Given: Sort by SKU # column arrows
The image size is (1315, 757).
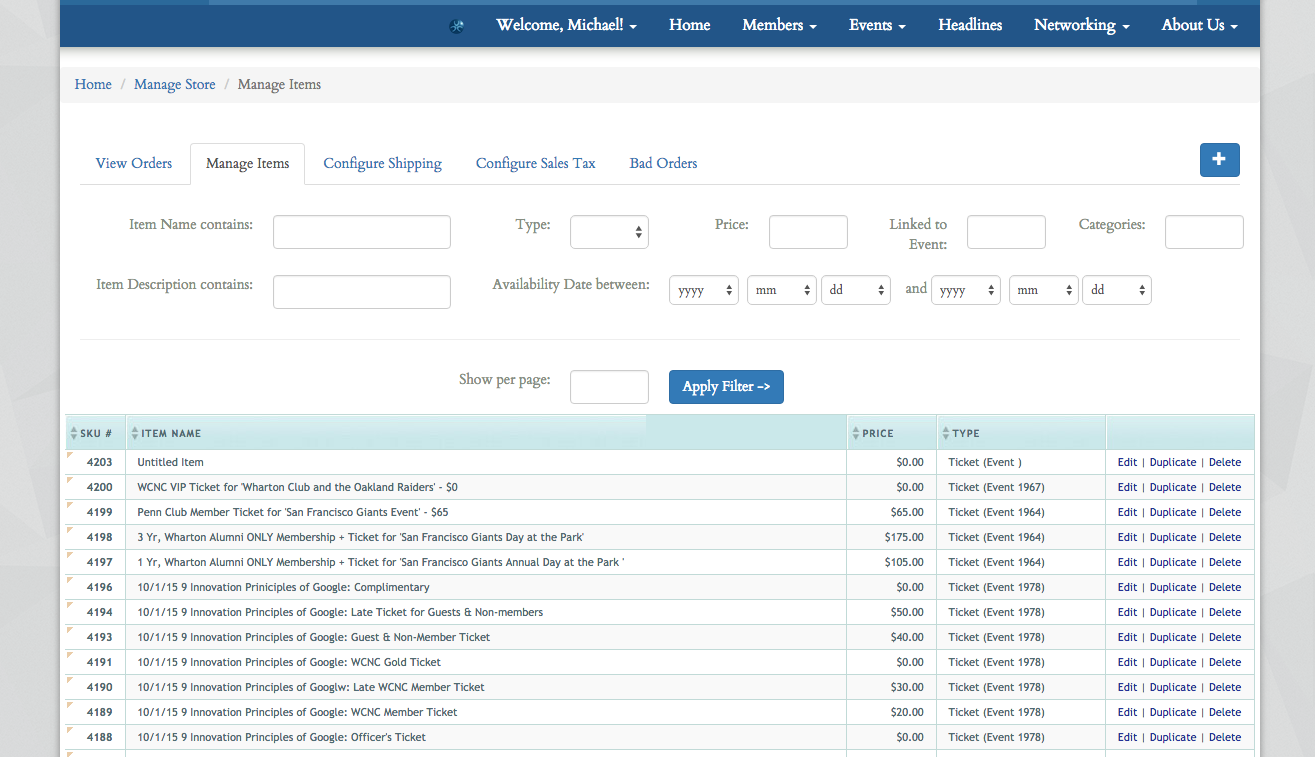Looking at the screenshot, I should [x=73, y=433].
